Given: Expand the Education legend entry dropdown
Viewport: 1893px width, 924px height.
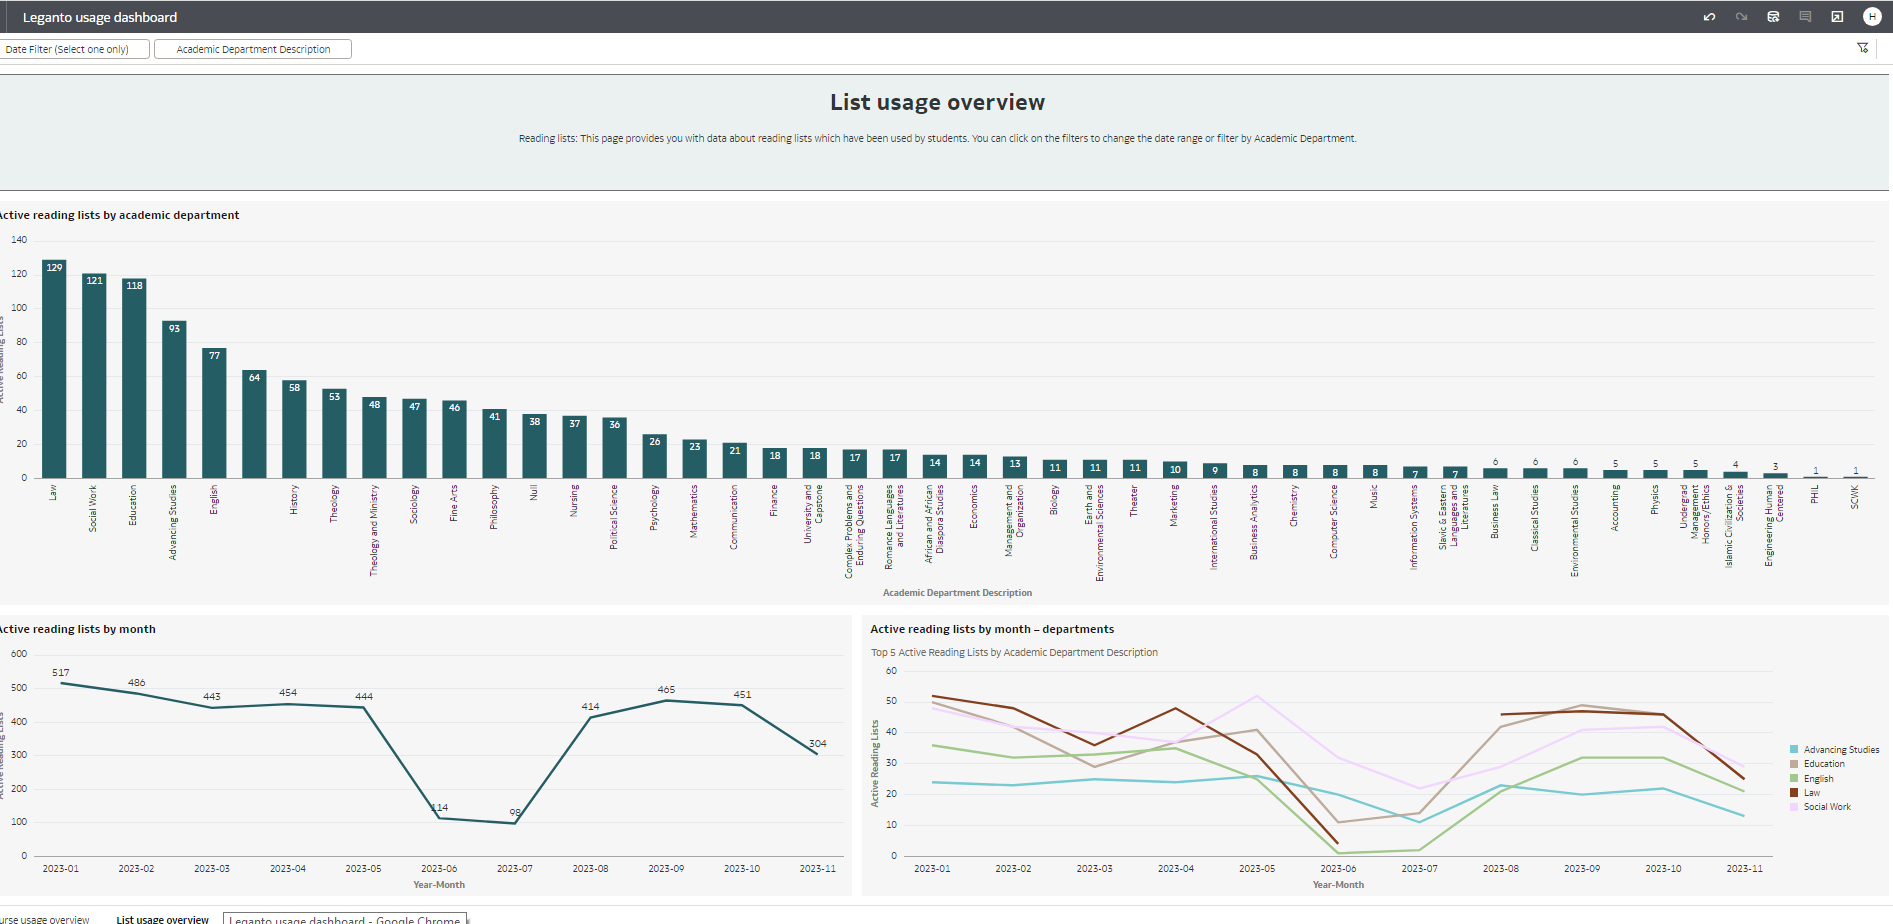Looking at the screenshot, I should (x=1822, y=763).
